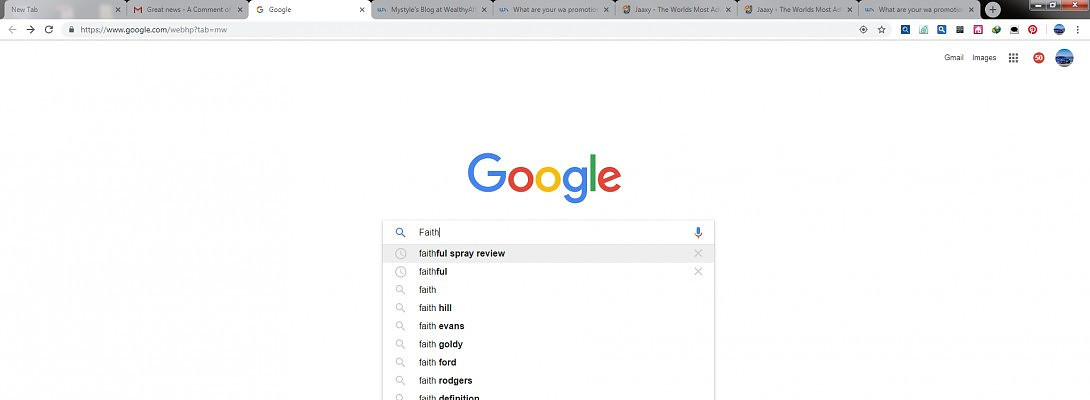
Task: Go forward with the browser arrow
Action: coord(30,30)
